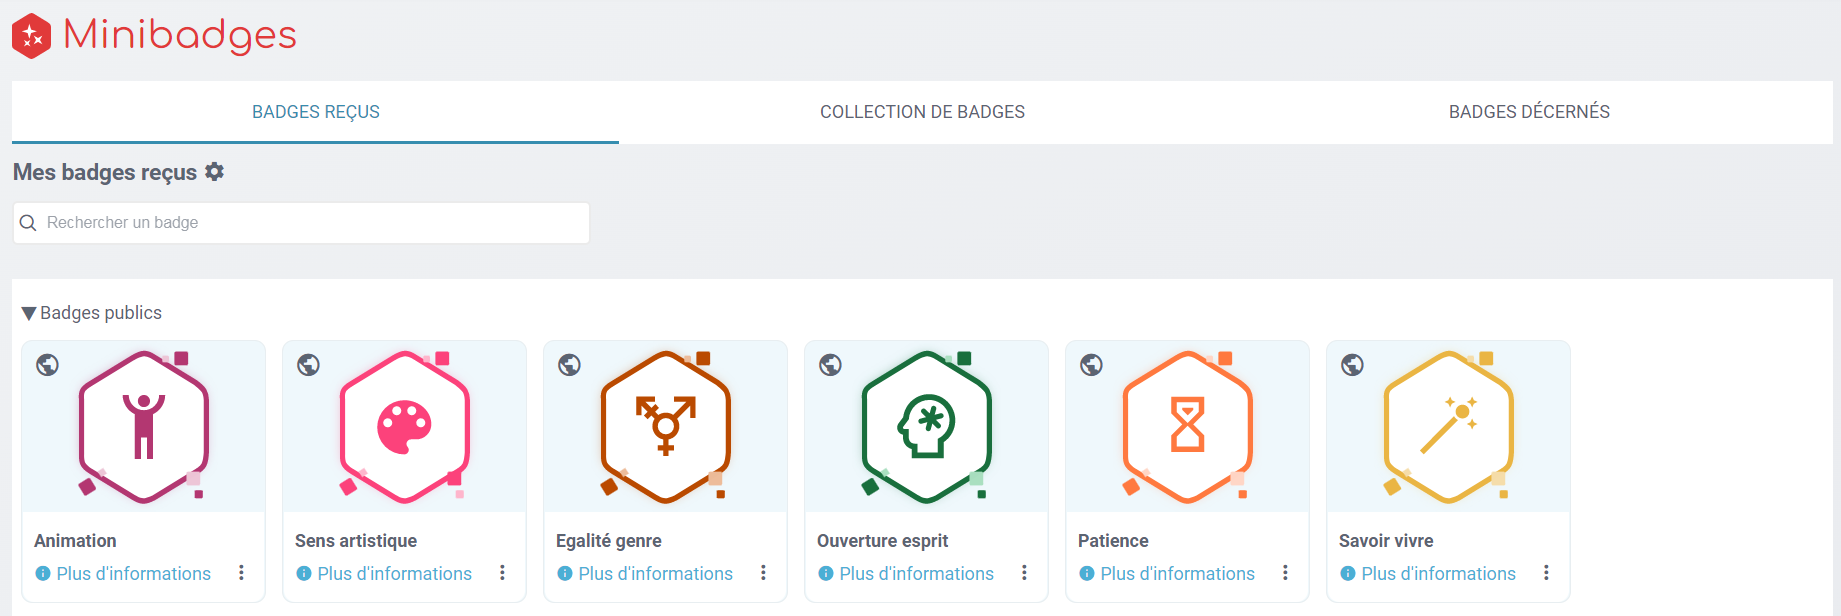The width and height of the screenshot is (1841, 616).
Task: Click the Animation badge hexagon image
Action: (x=144, y=427)
